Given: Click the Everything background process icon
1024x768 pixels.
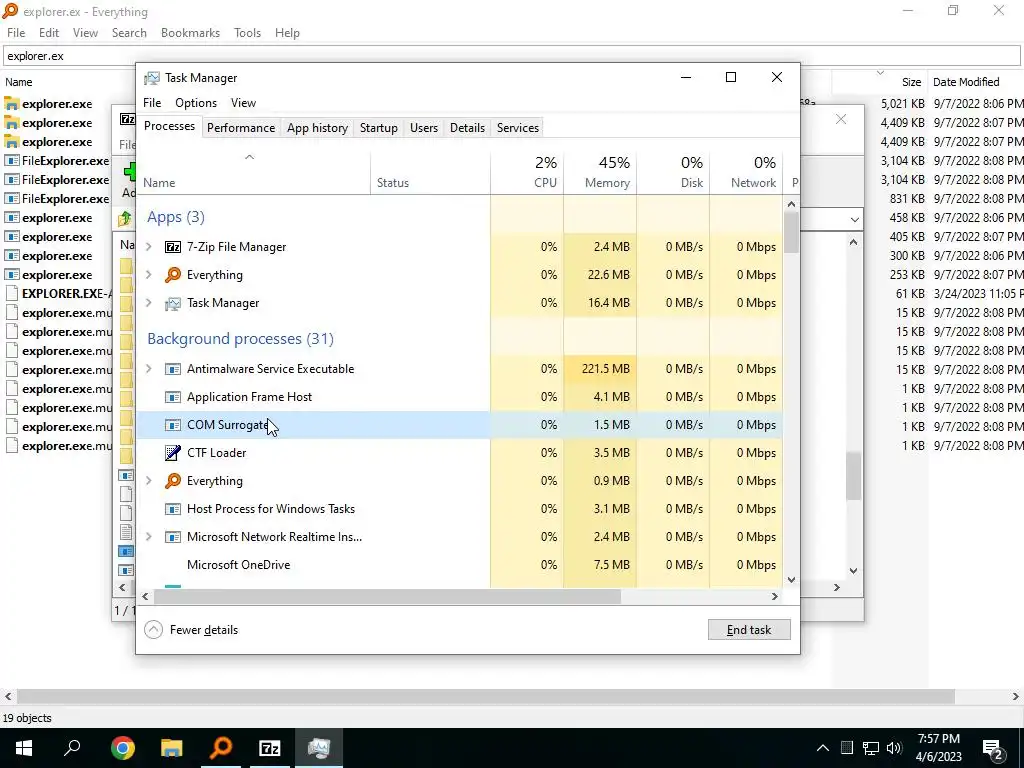Looking at the screenshot, I should tap(172, 481).
